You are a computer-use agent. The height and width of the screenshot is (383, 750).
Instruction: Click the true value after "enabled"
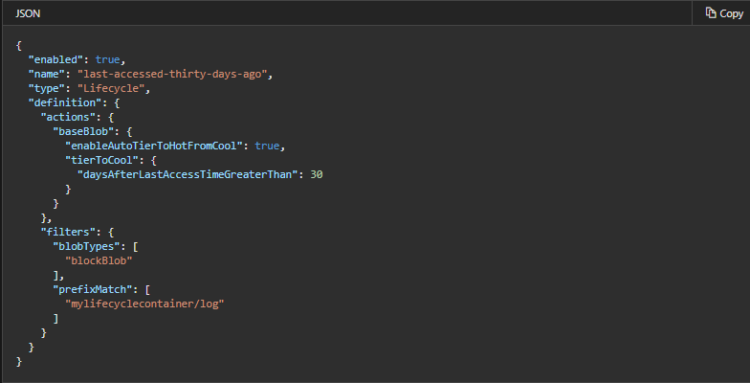click(x=107, y=60)
